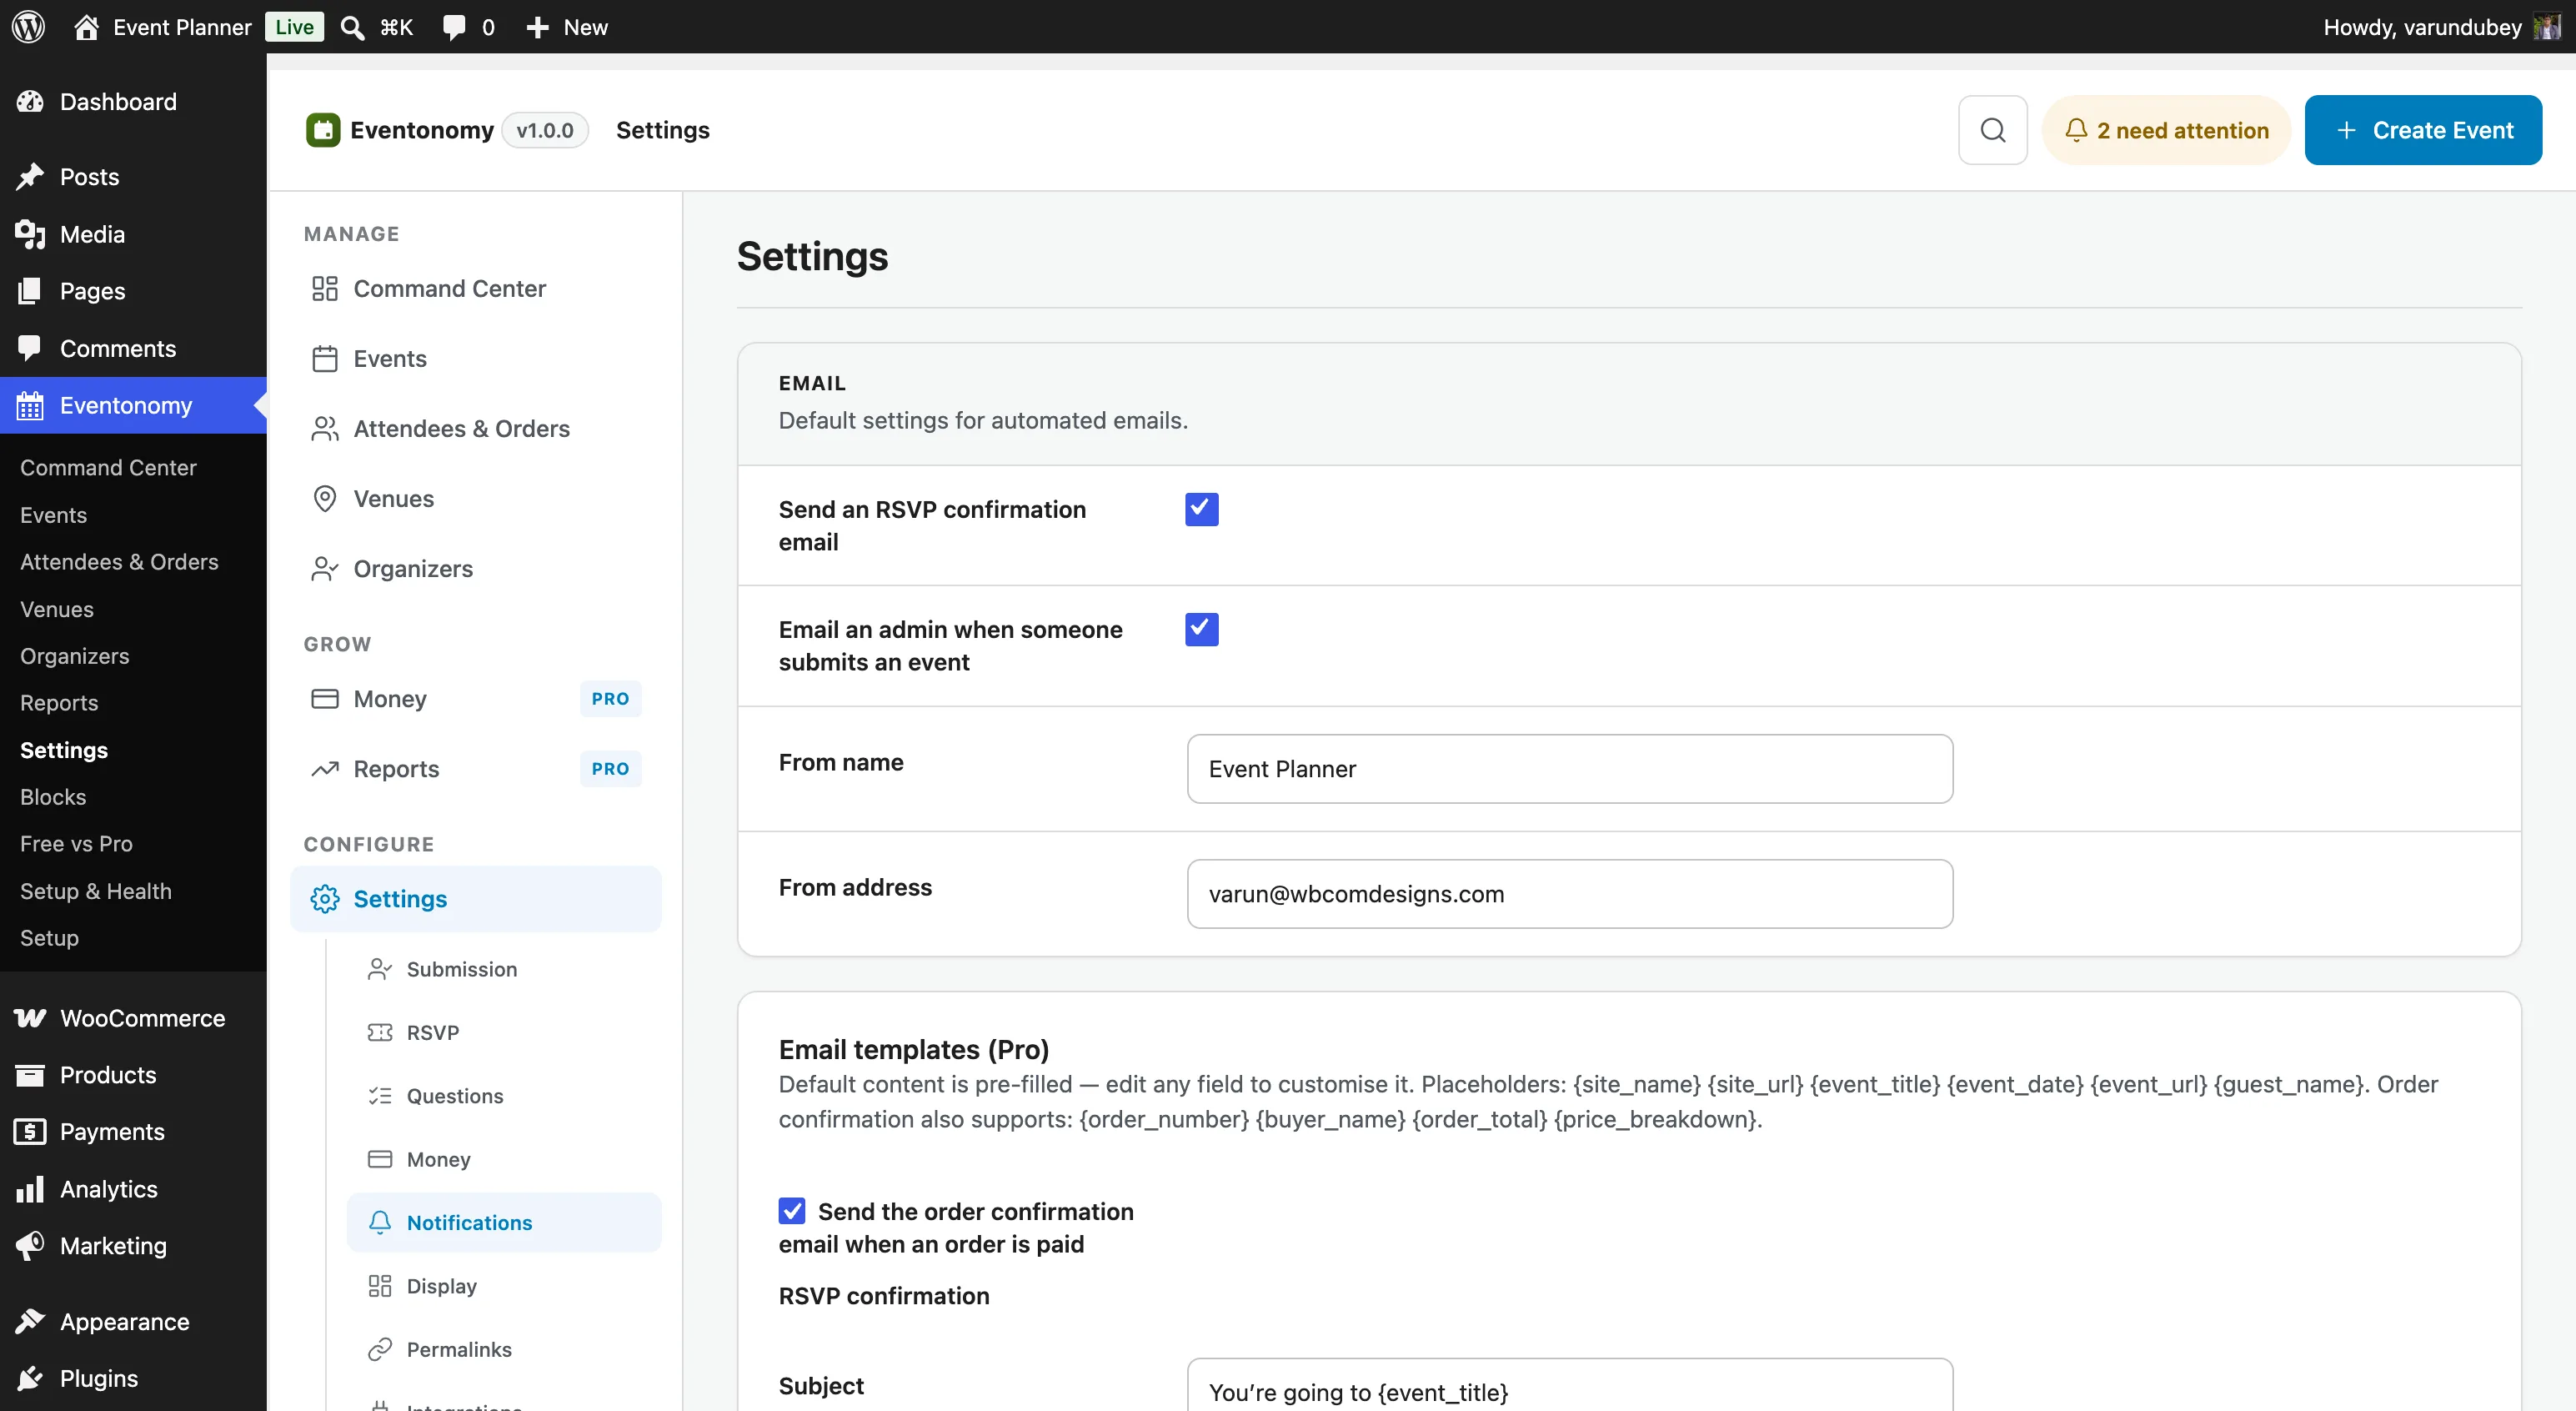Click the Events calendar icon in Manage
This screenshot has width=2576, height=1411.
pyautogui.click(x=325, y=359)
